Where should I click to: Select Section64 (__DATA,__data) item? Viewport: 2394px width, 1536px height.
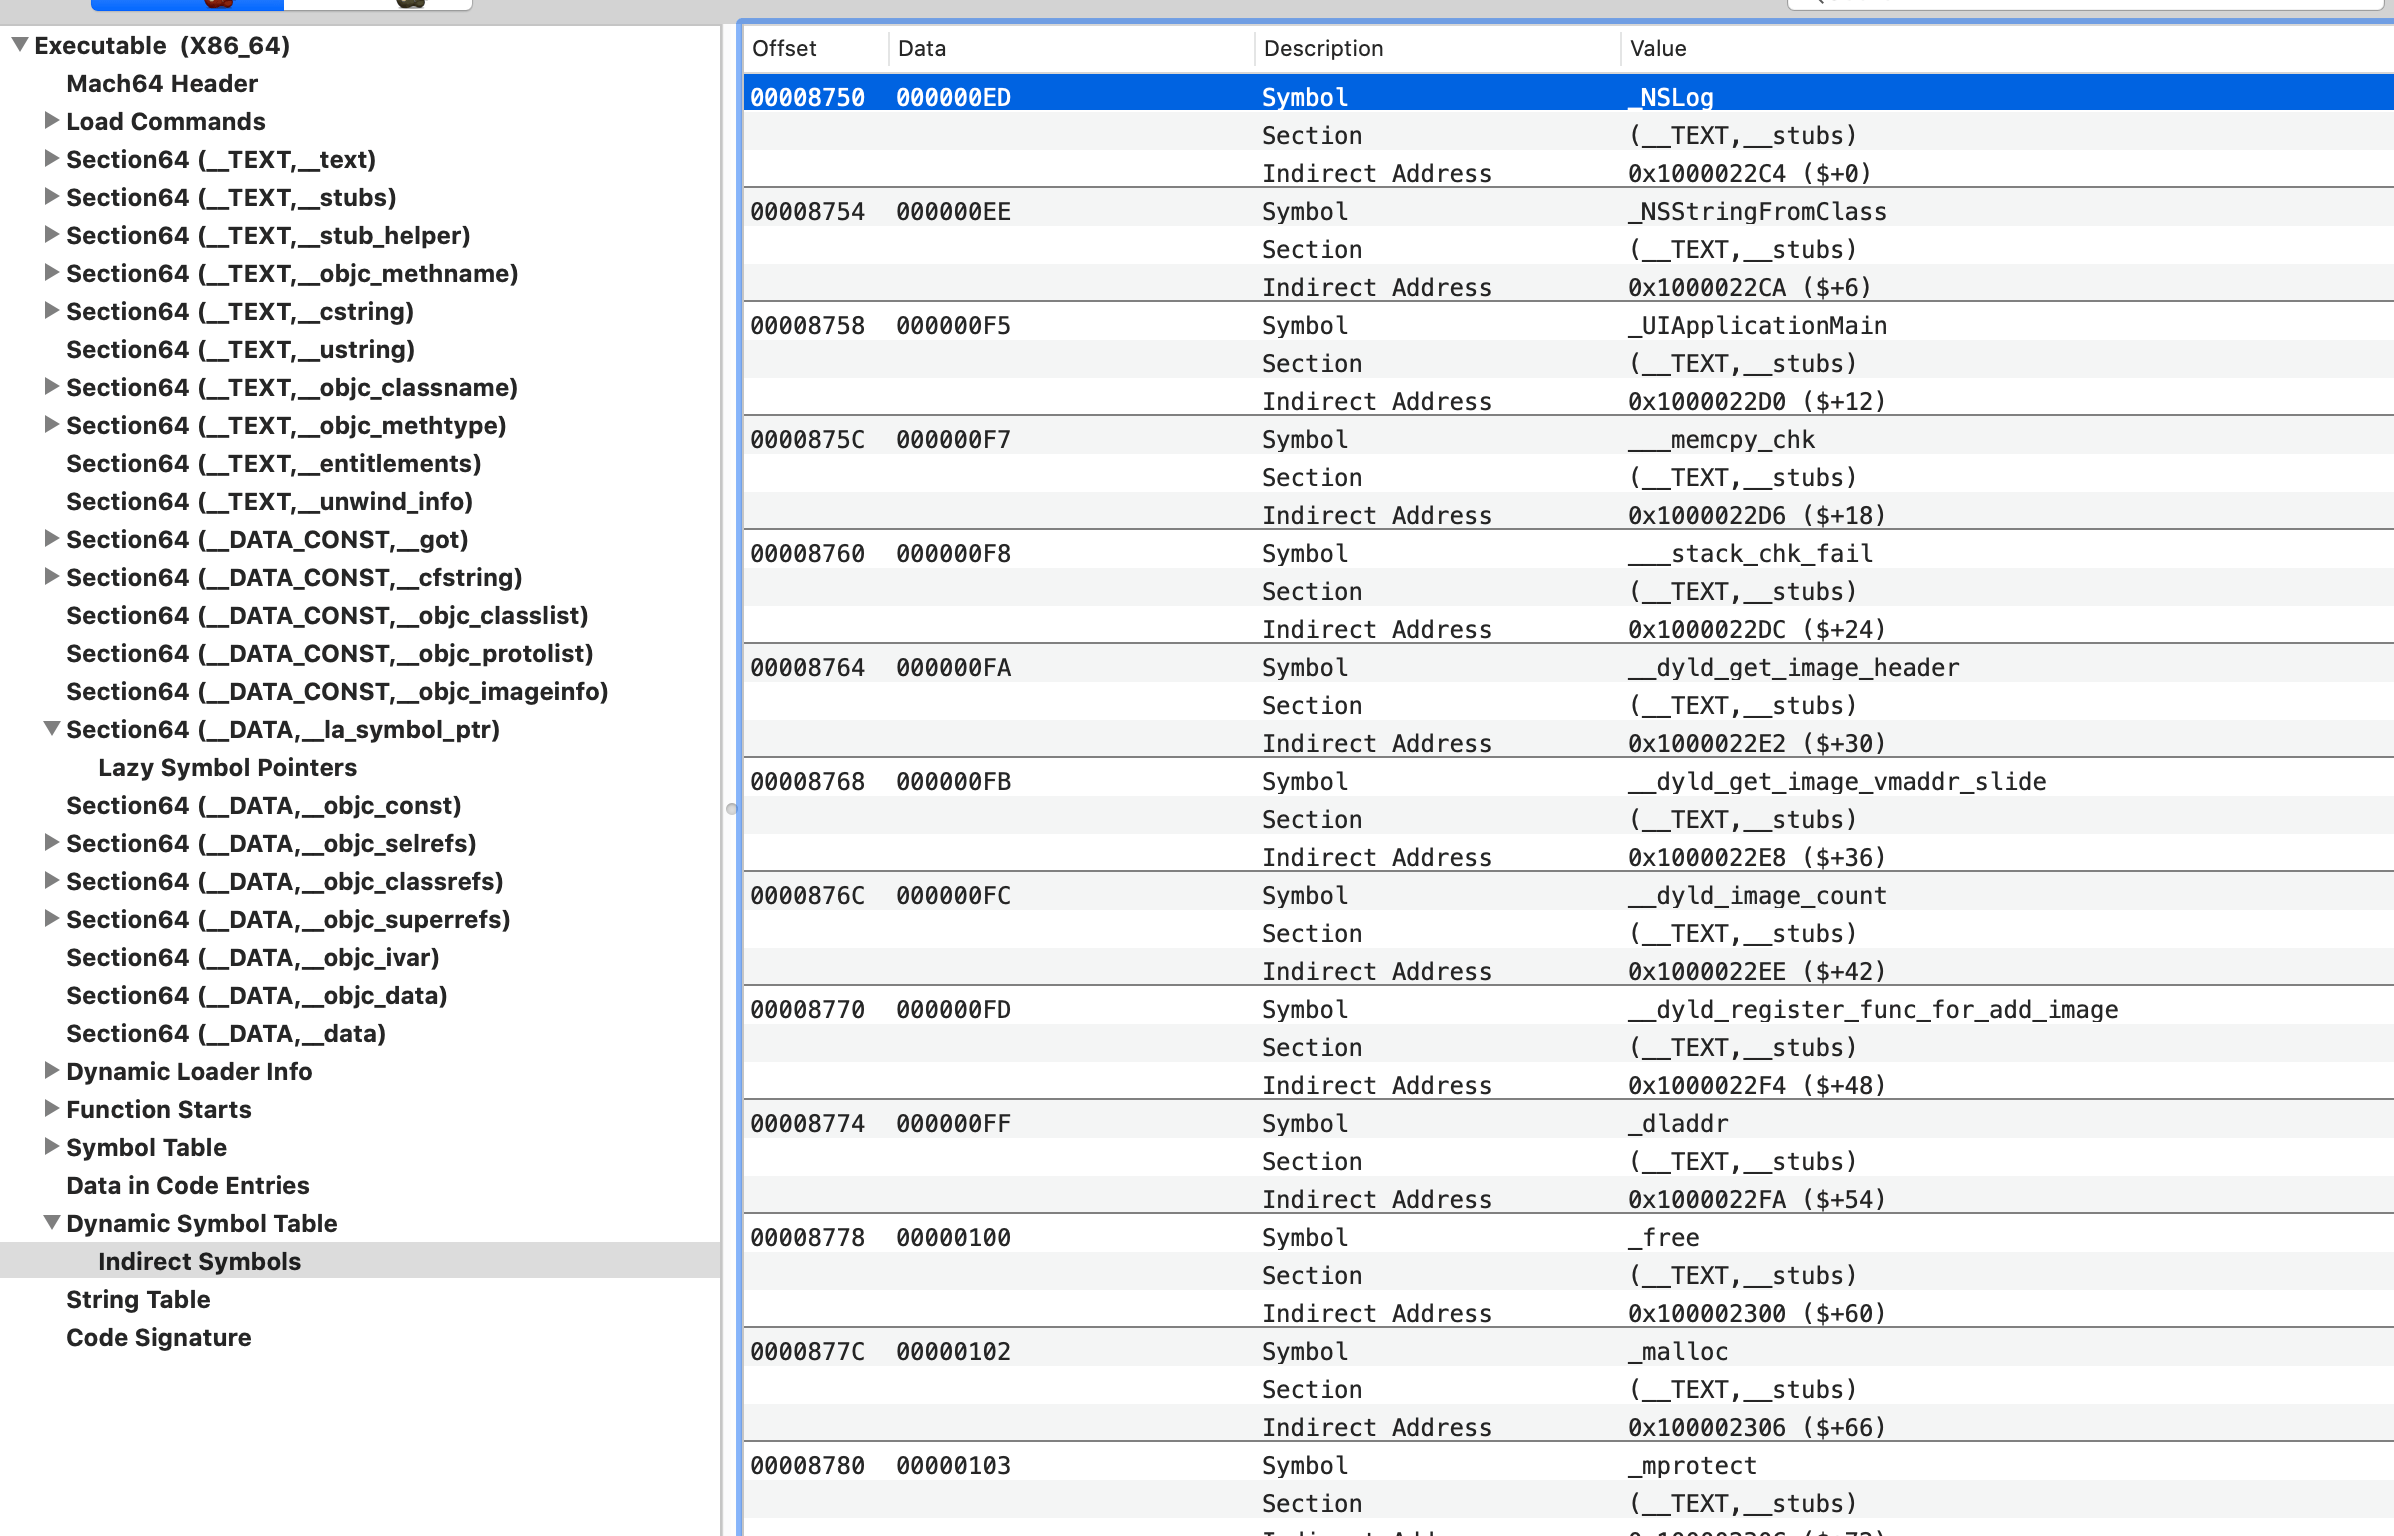pyautogui.click(x=226, y=1034)
